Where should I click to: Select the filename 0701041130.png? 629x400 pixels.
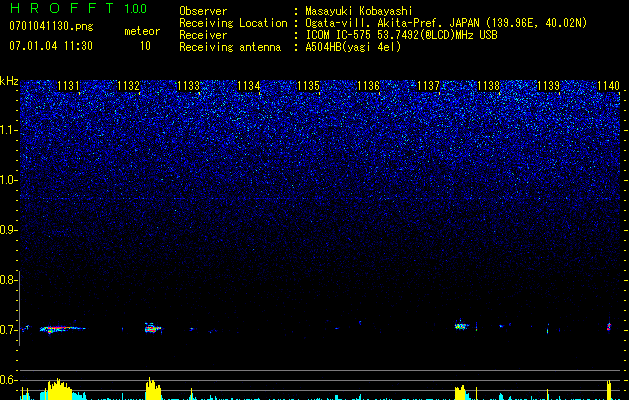click(x=51, y=27)
